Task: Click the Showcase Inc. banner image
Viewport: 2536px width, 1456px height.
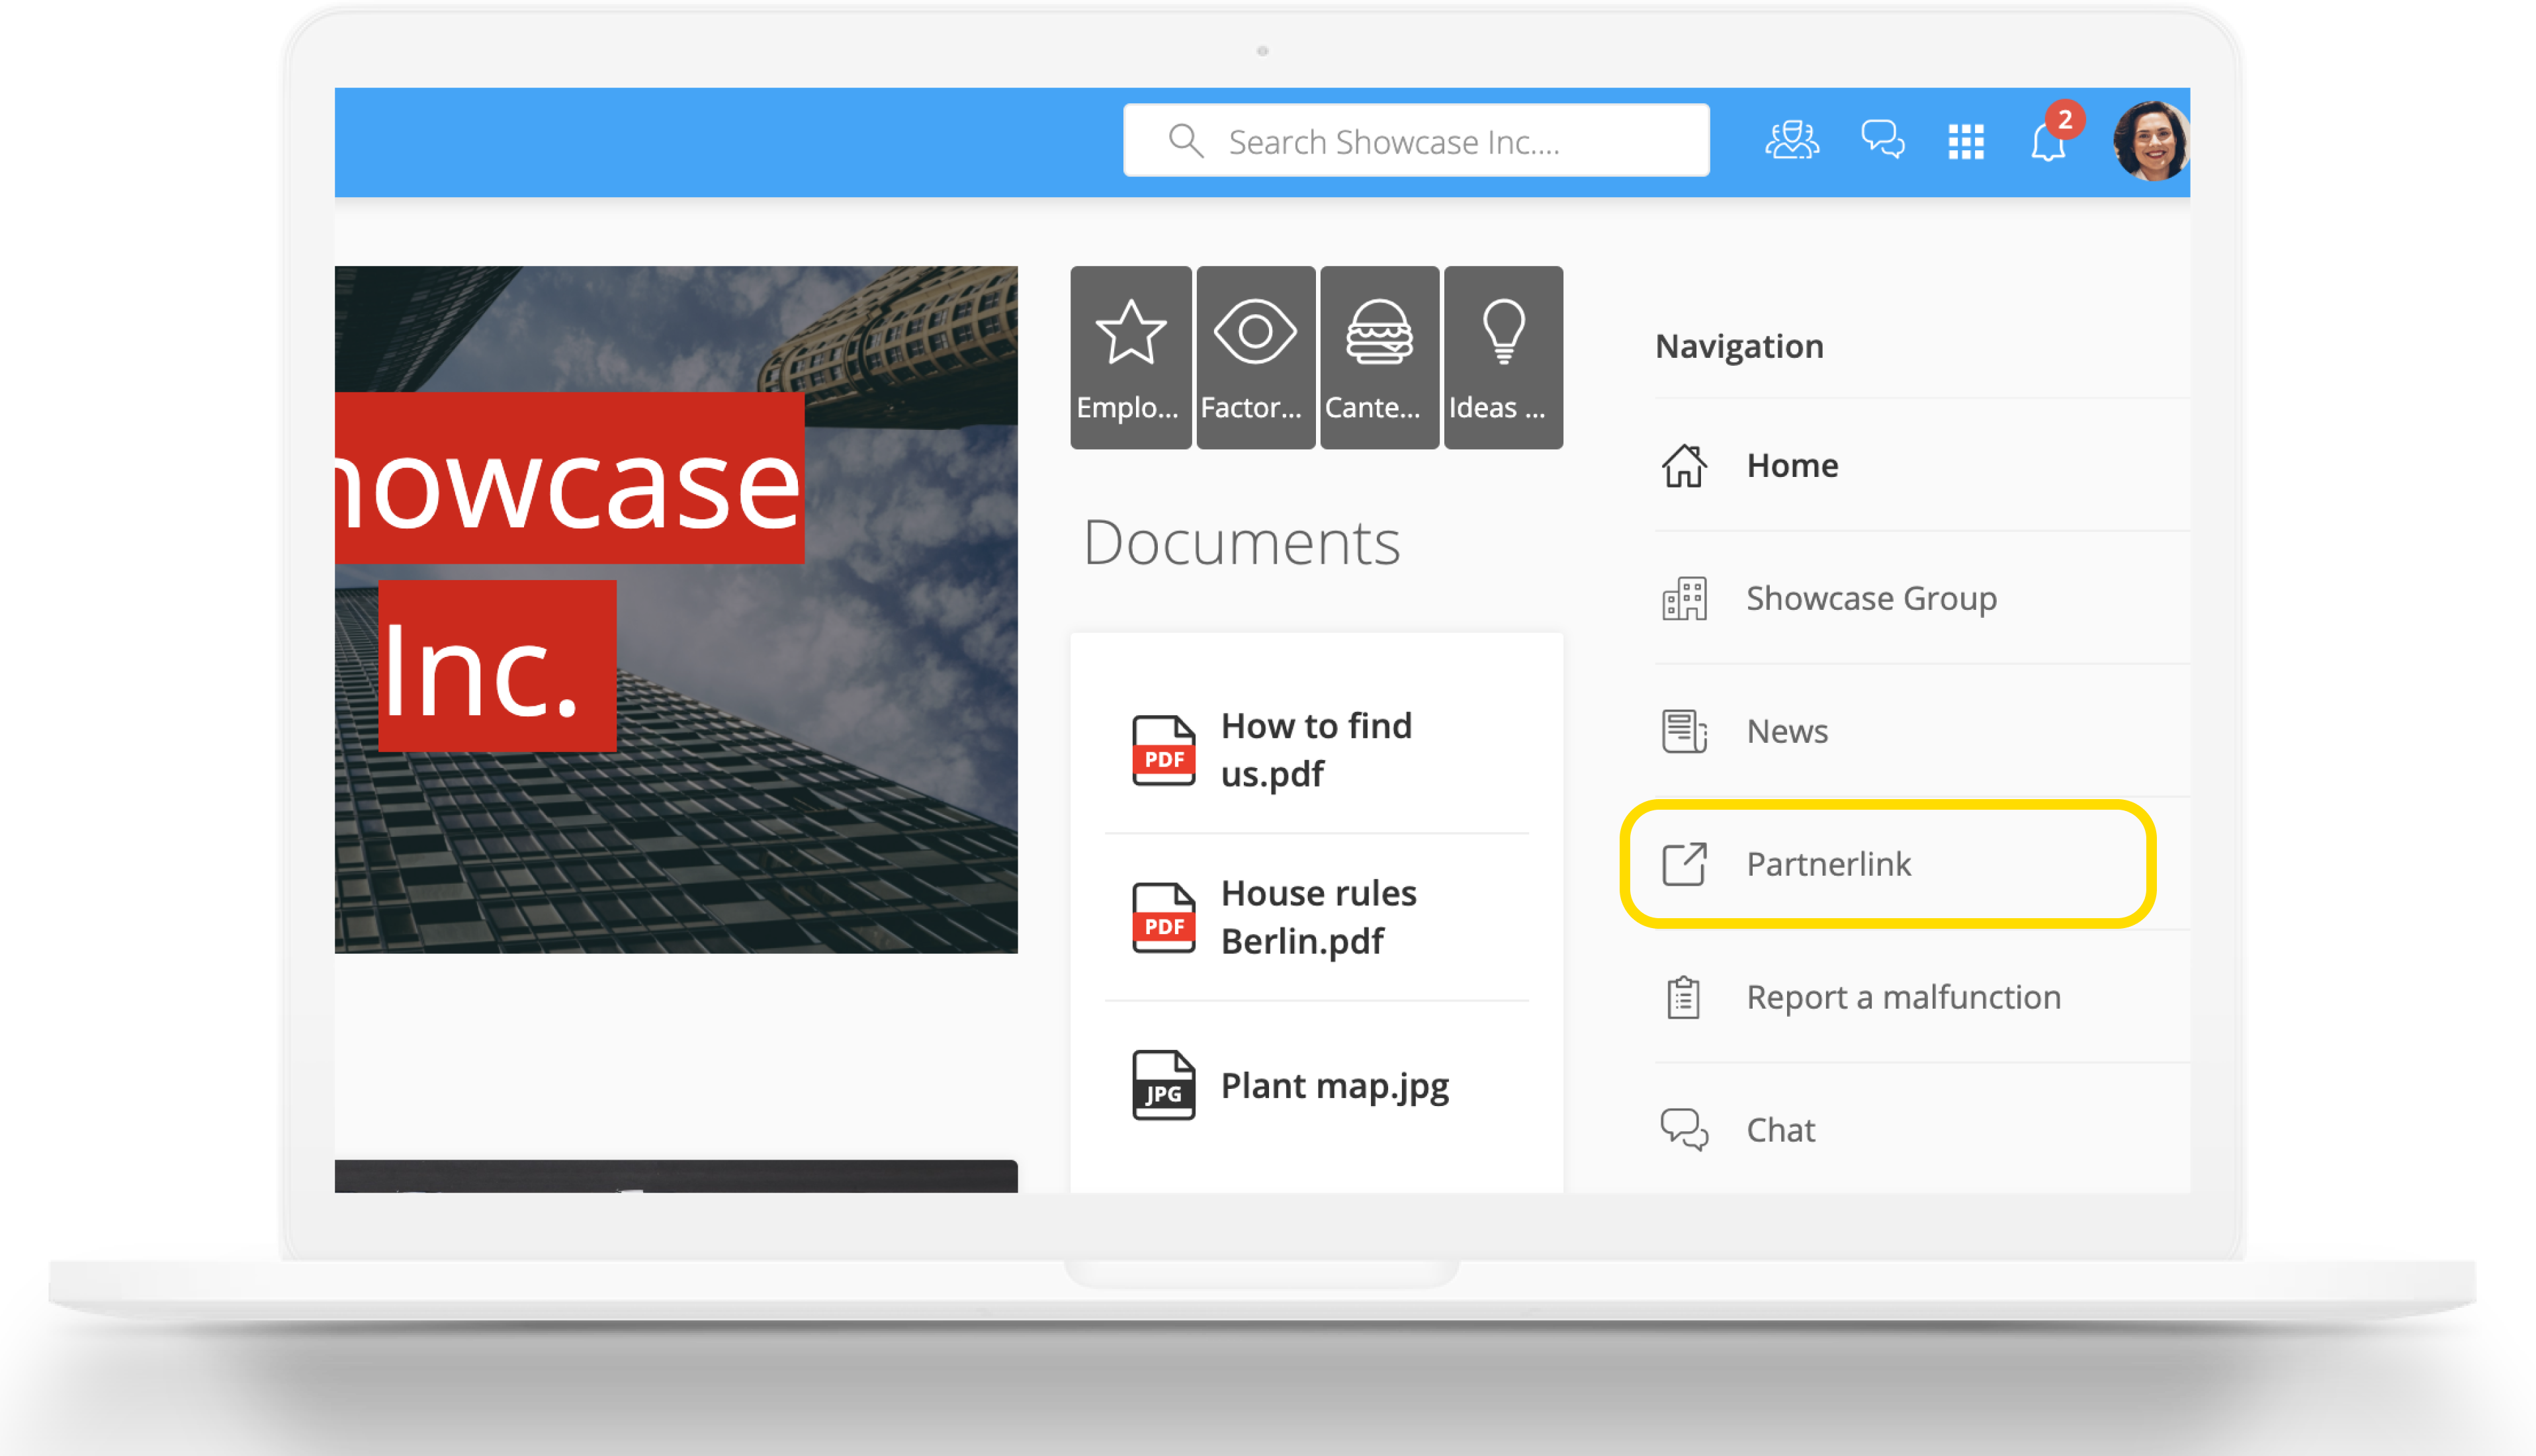Action: click(676, 609)
